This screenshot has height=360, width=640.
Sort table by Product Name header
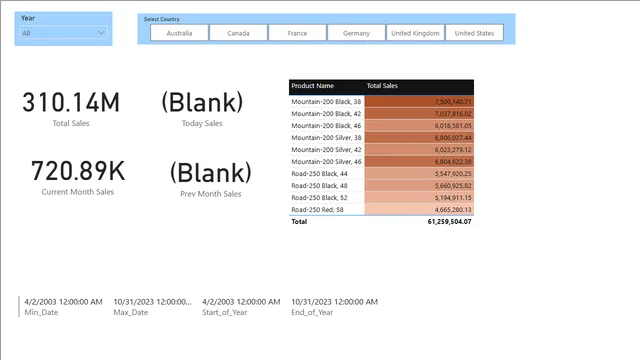pos(313,86)
